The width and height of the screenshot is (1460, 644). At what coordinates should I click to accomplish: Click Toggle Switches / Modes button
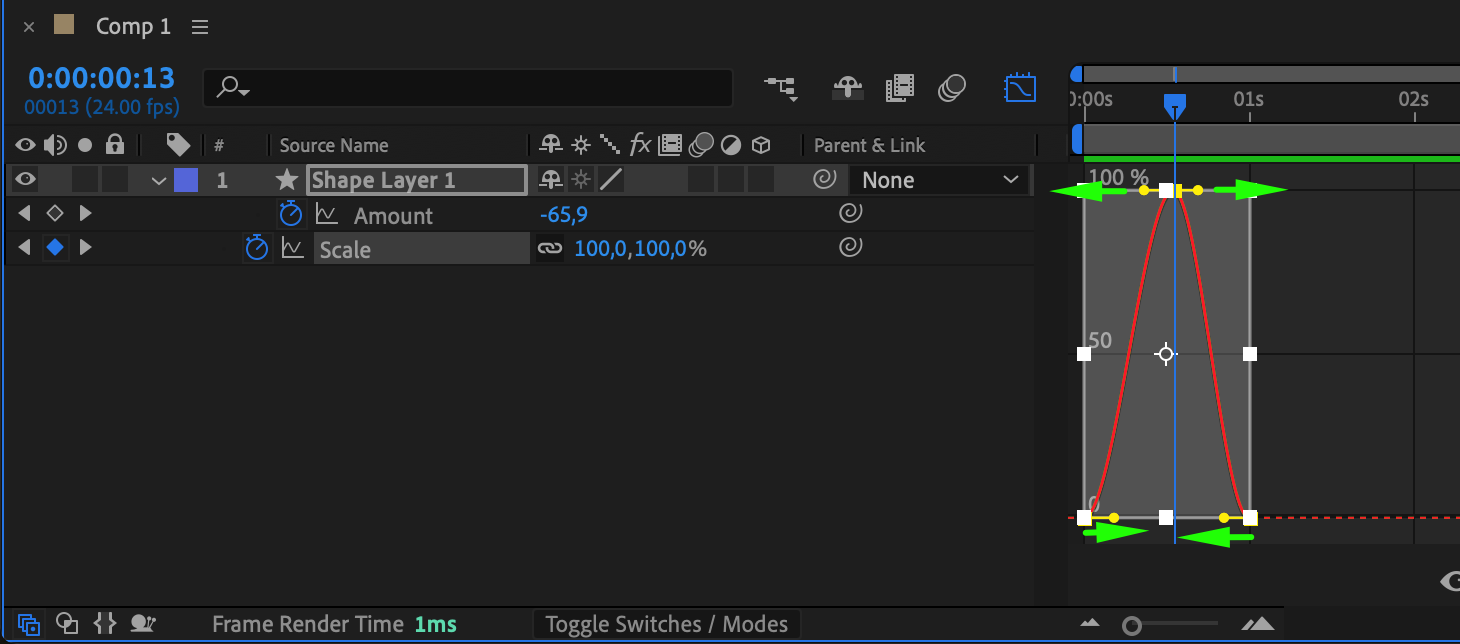tap(666, 625)
